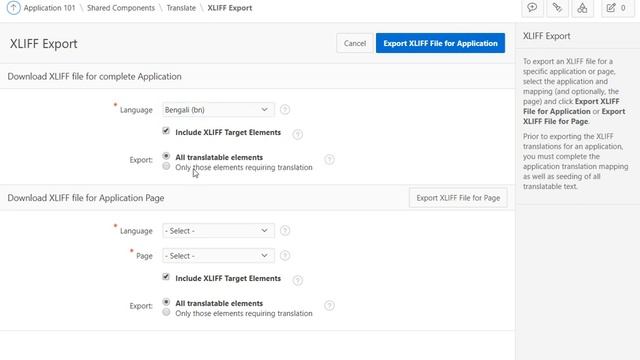Click the Page field label
This screenshot has width=640, height=360.
[x=144, y=256]
